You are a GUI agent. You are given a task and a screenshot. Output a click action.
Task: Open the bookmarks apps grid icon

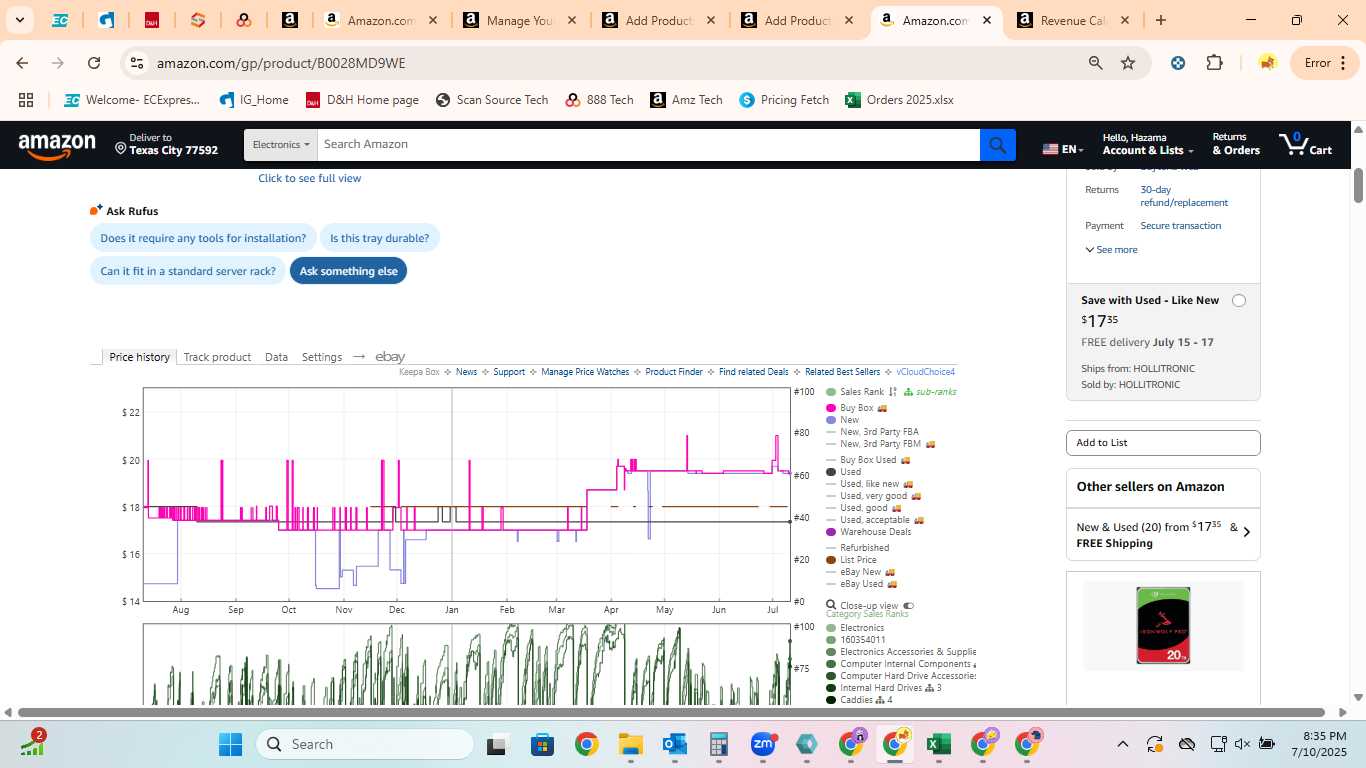[26, 100]
